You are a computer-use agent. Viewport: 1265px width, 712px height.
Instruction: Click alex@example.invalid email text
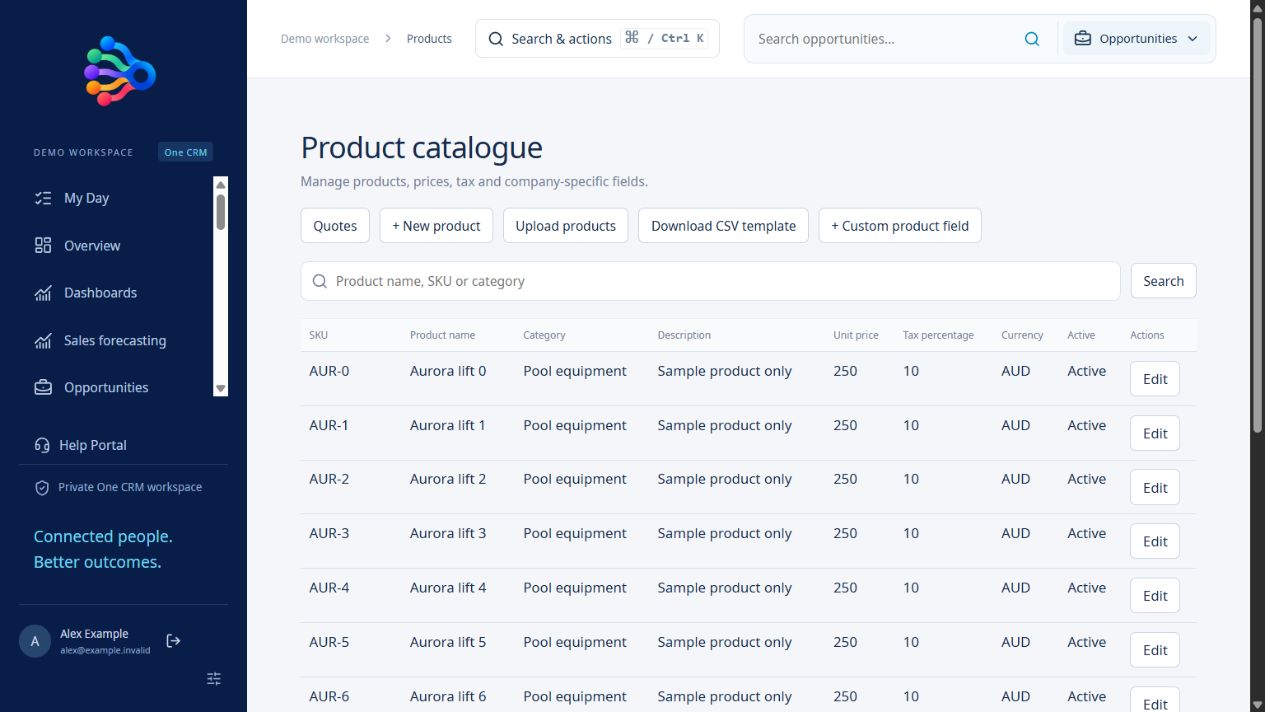(x=105, y=650)
